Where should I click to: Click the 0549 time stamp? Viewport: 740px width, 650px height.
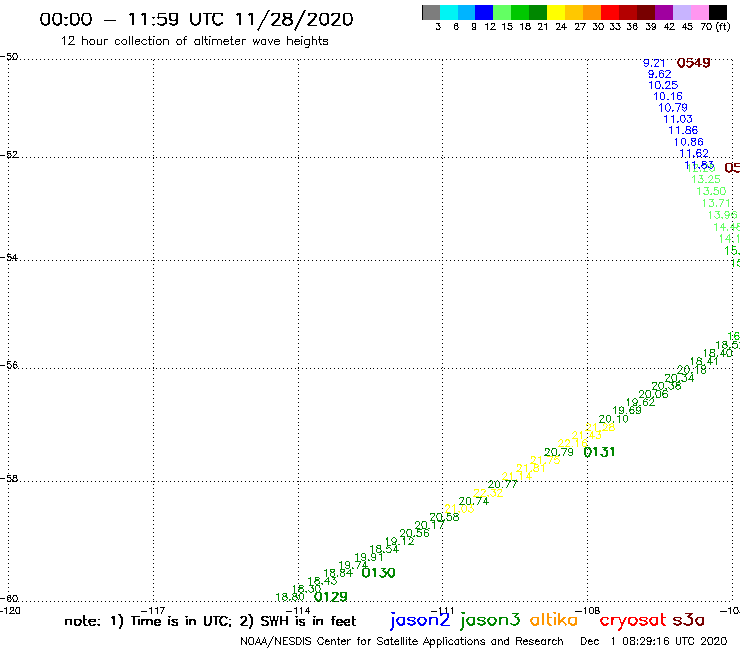pyautogui.click(x=693, y=63)
